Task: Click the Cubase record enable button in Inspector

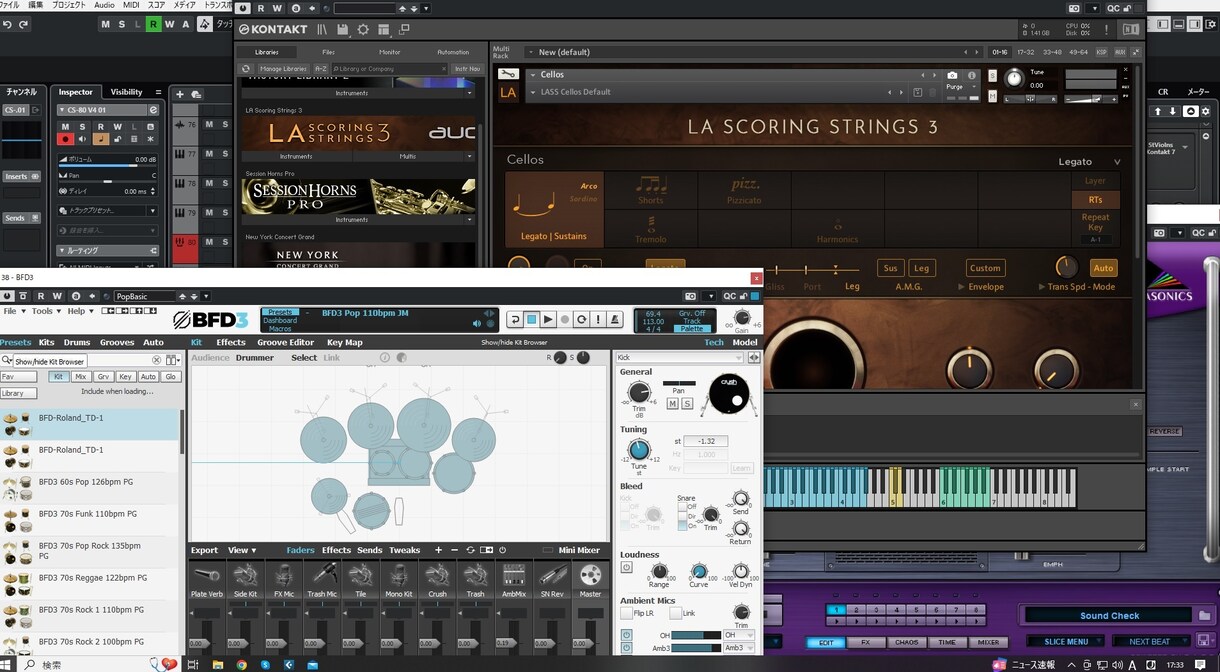Action: point(65,140)
